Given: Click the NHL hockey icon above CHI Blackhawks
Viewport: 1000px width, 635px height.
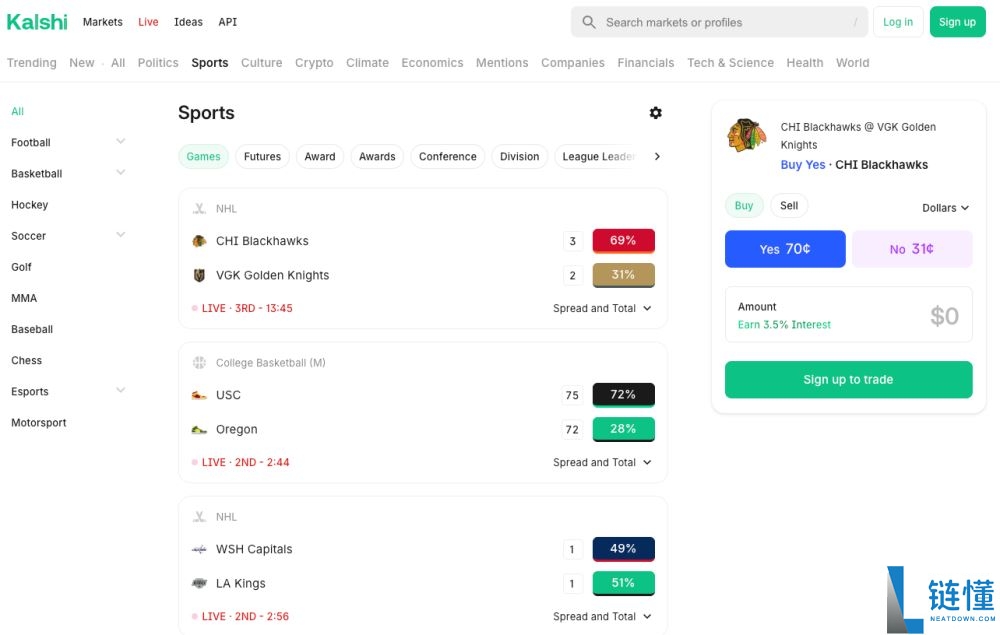Looking at the screenshot, I should point(199,208).
